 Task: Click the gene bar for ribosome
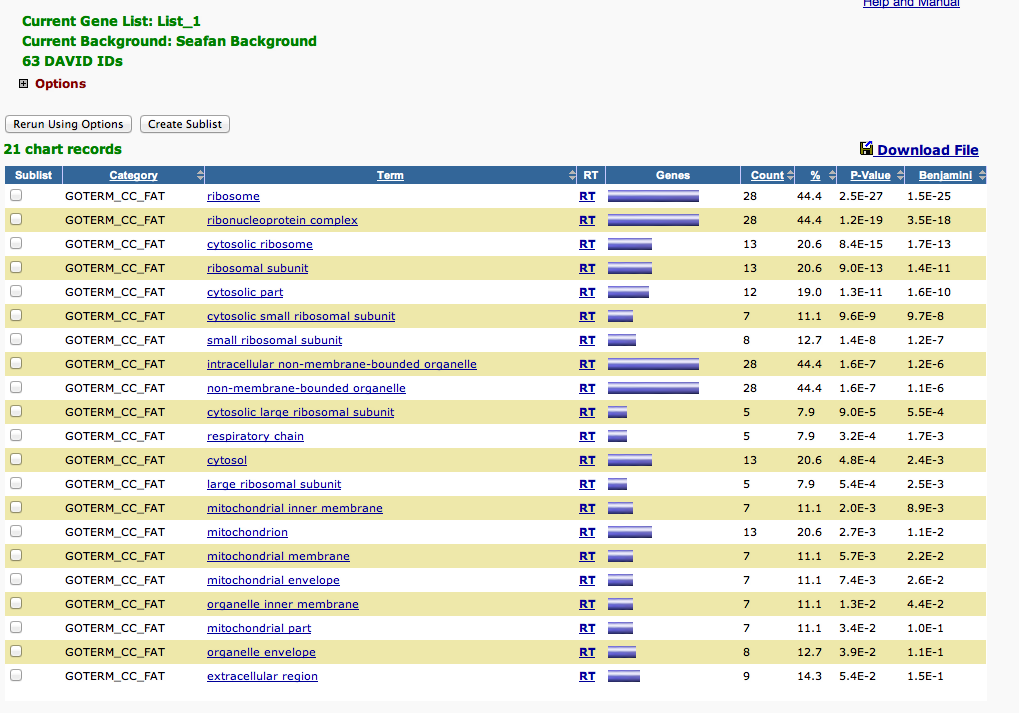[x=653, y=196]
